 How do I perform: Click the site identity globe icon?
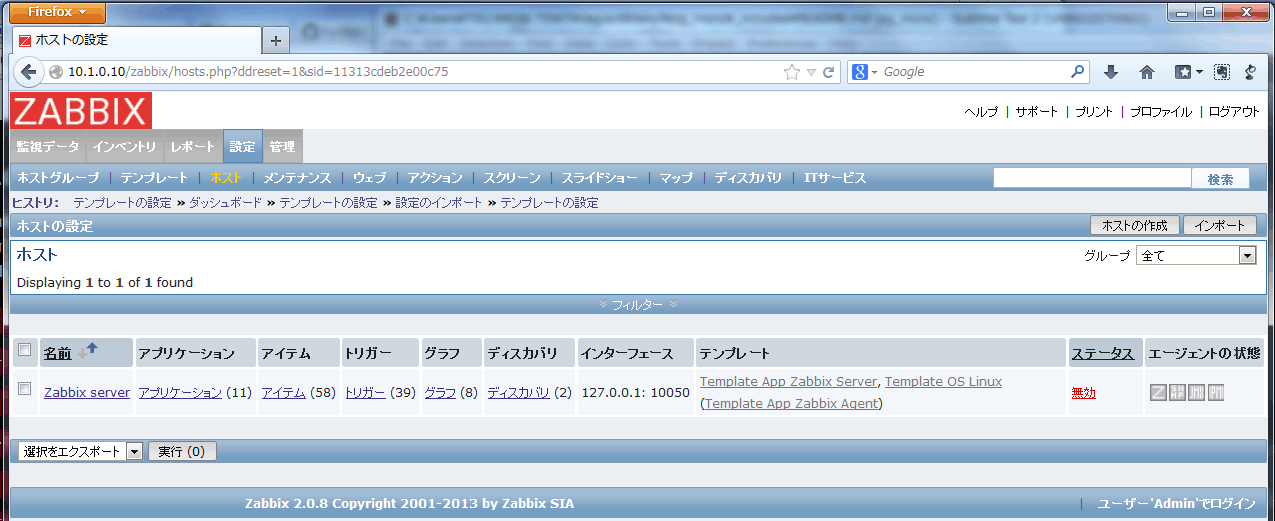tap(56, 72)
